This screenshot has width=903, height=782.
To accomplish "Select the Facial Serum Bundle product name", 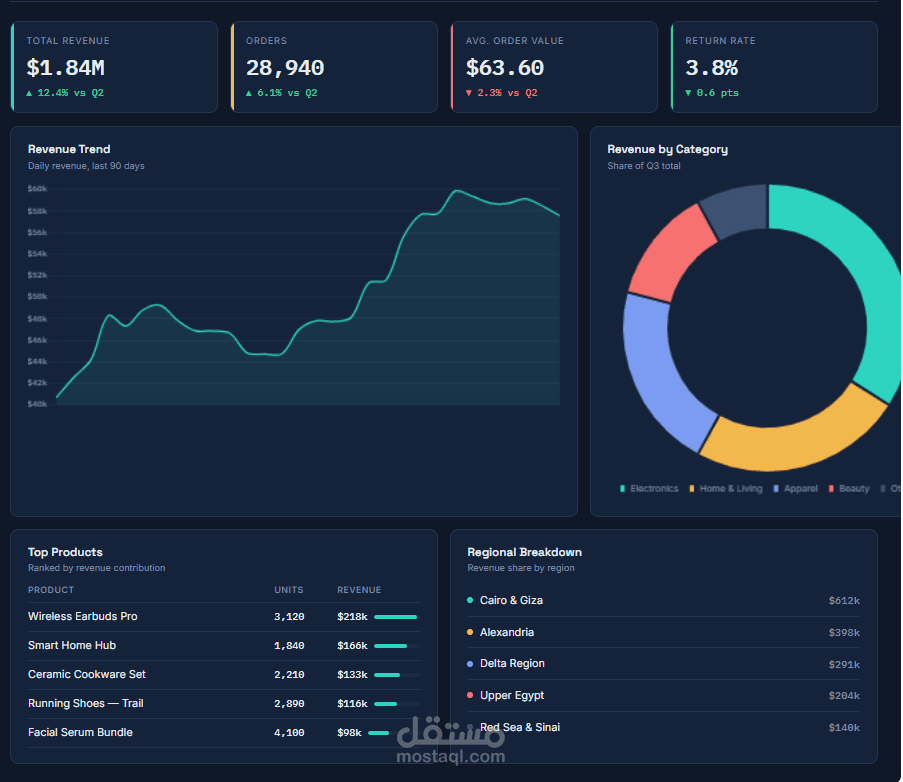I will (x=80, y=732).
